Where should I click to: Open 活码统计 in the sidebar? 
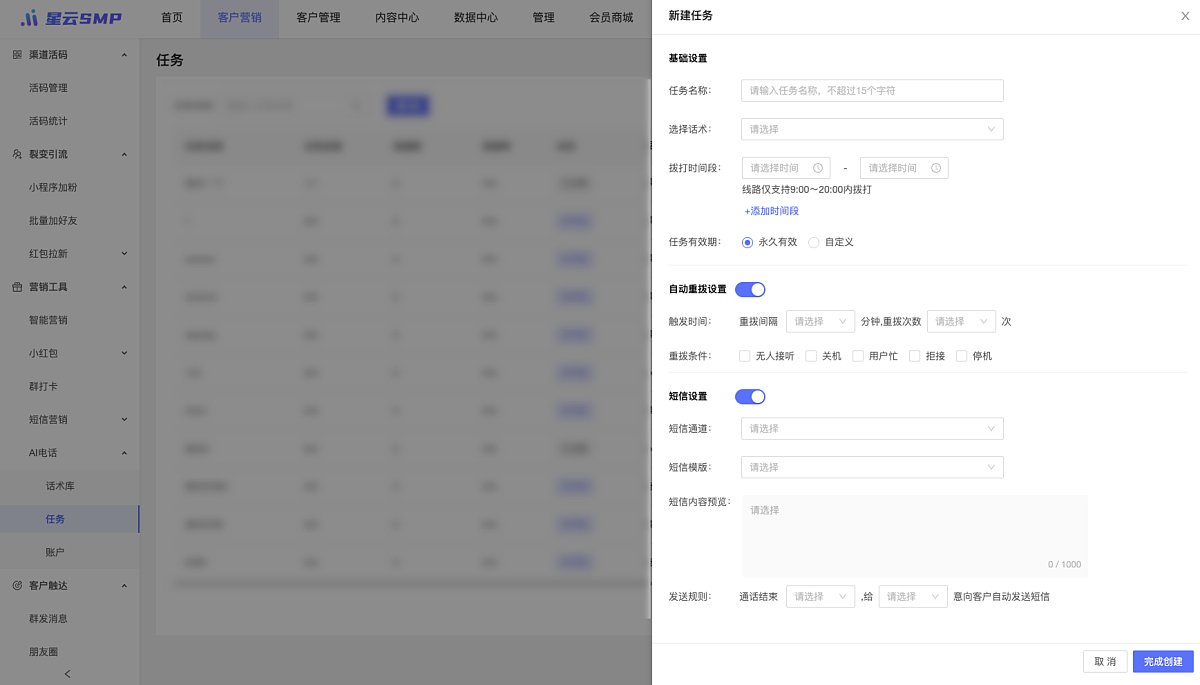[x=48, y=121]
